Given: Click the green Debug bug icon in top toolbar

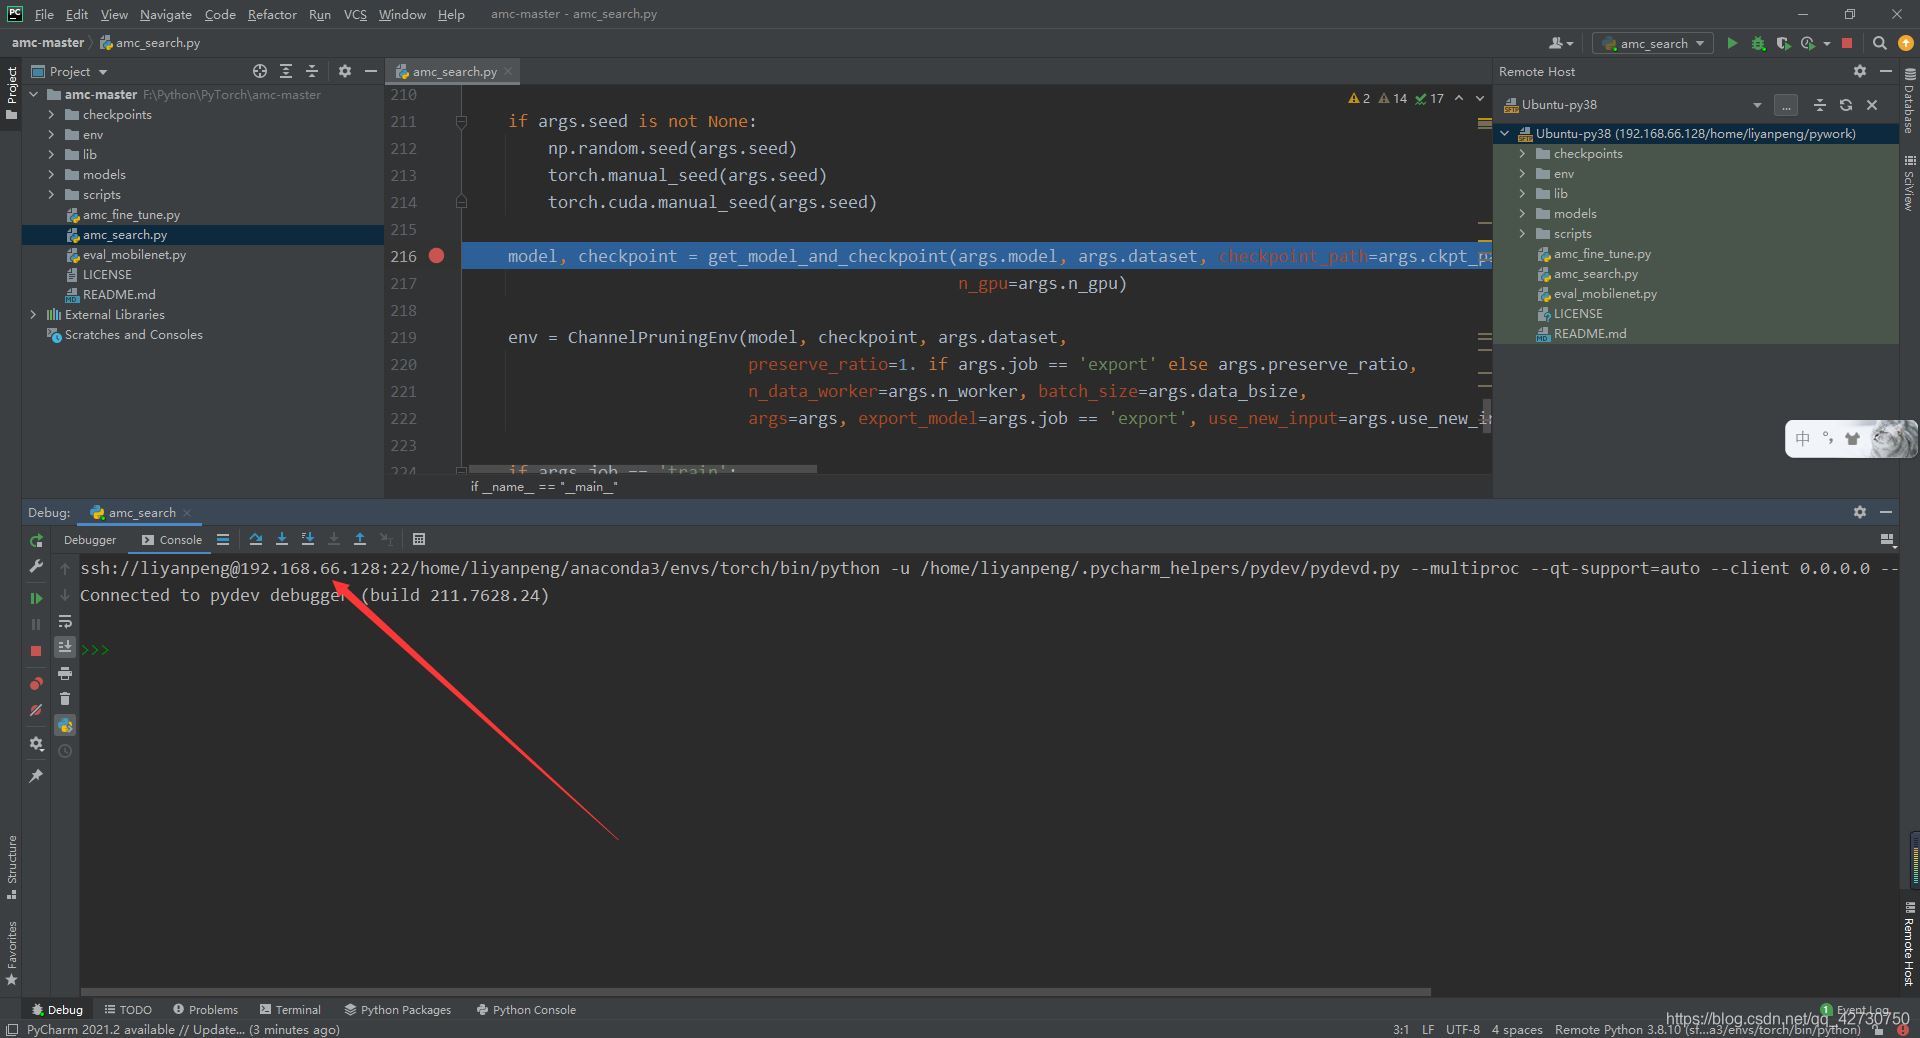Looking at the screenshot, I should (1758, 43).
